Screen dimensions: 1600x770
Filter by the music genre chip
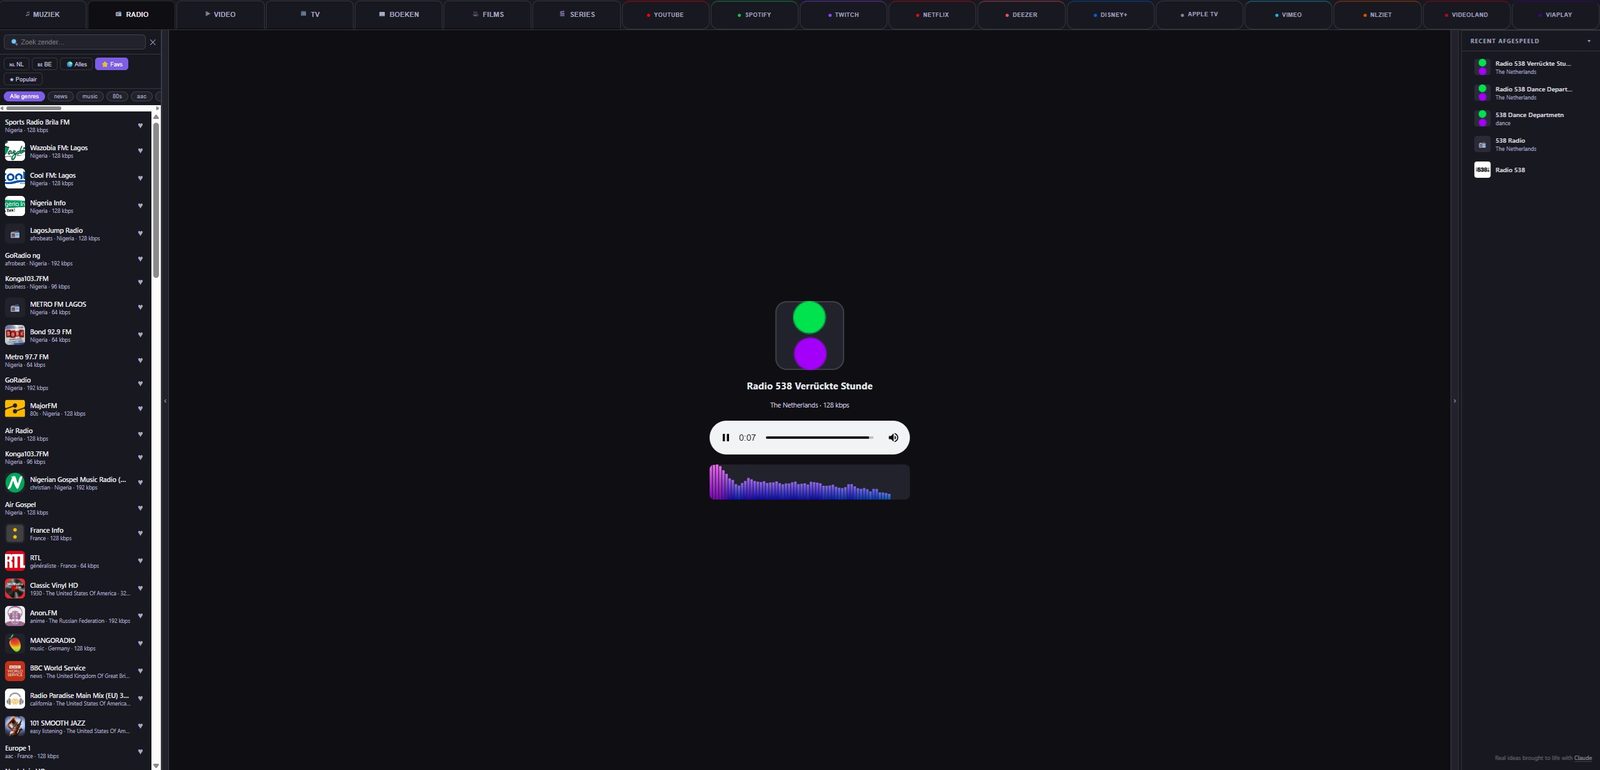[x=90, y=97]
